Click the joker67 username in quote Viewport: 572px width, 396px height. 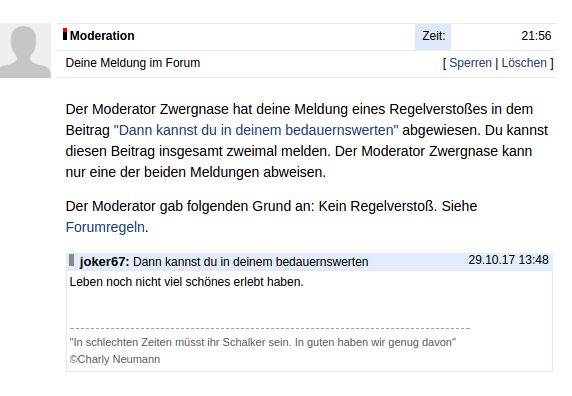(104, 262)
